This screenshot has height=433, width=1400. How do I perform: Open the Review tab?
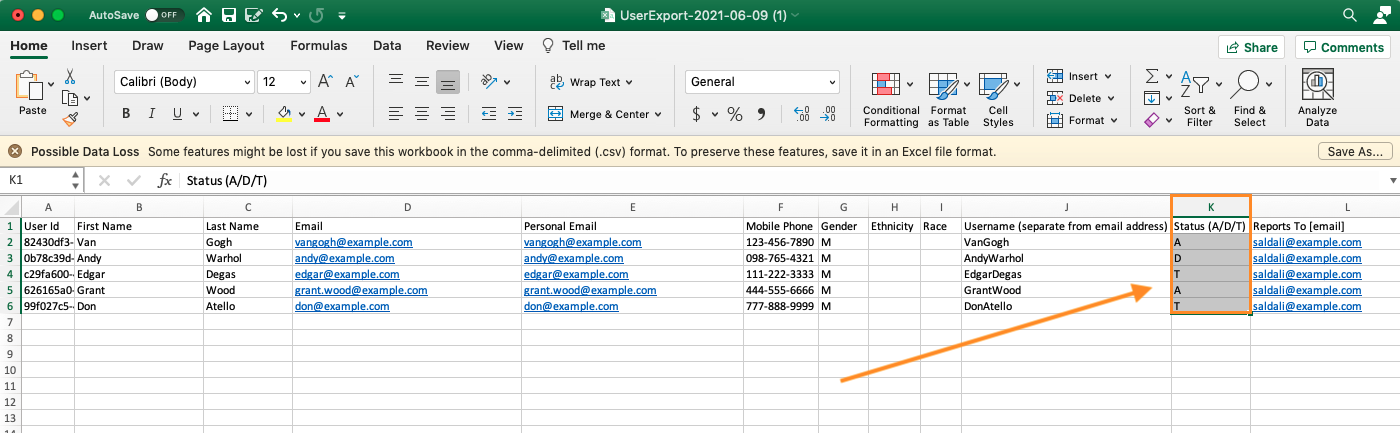point(447,46)
